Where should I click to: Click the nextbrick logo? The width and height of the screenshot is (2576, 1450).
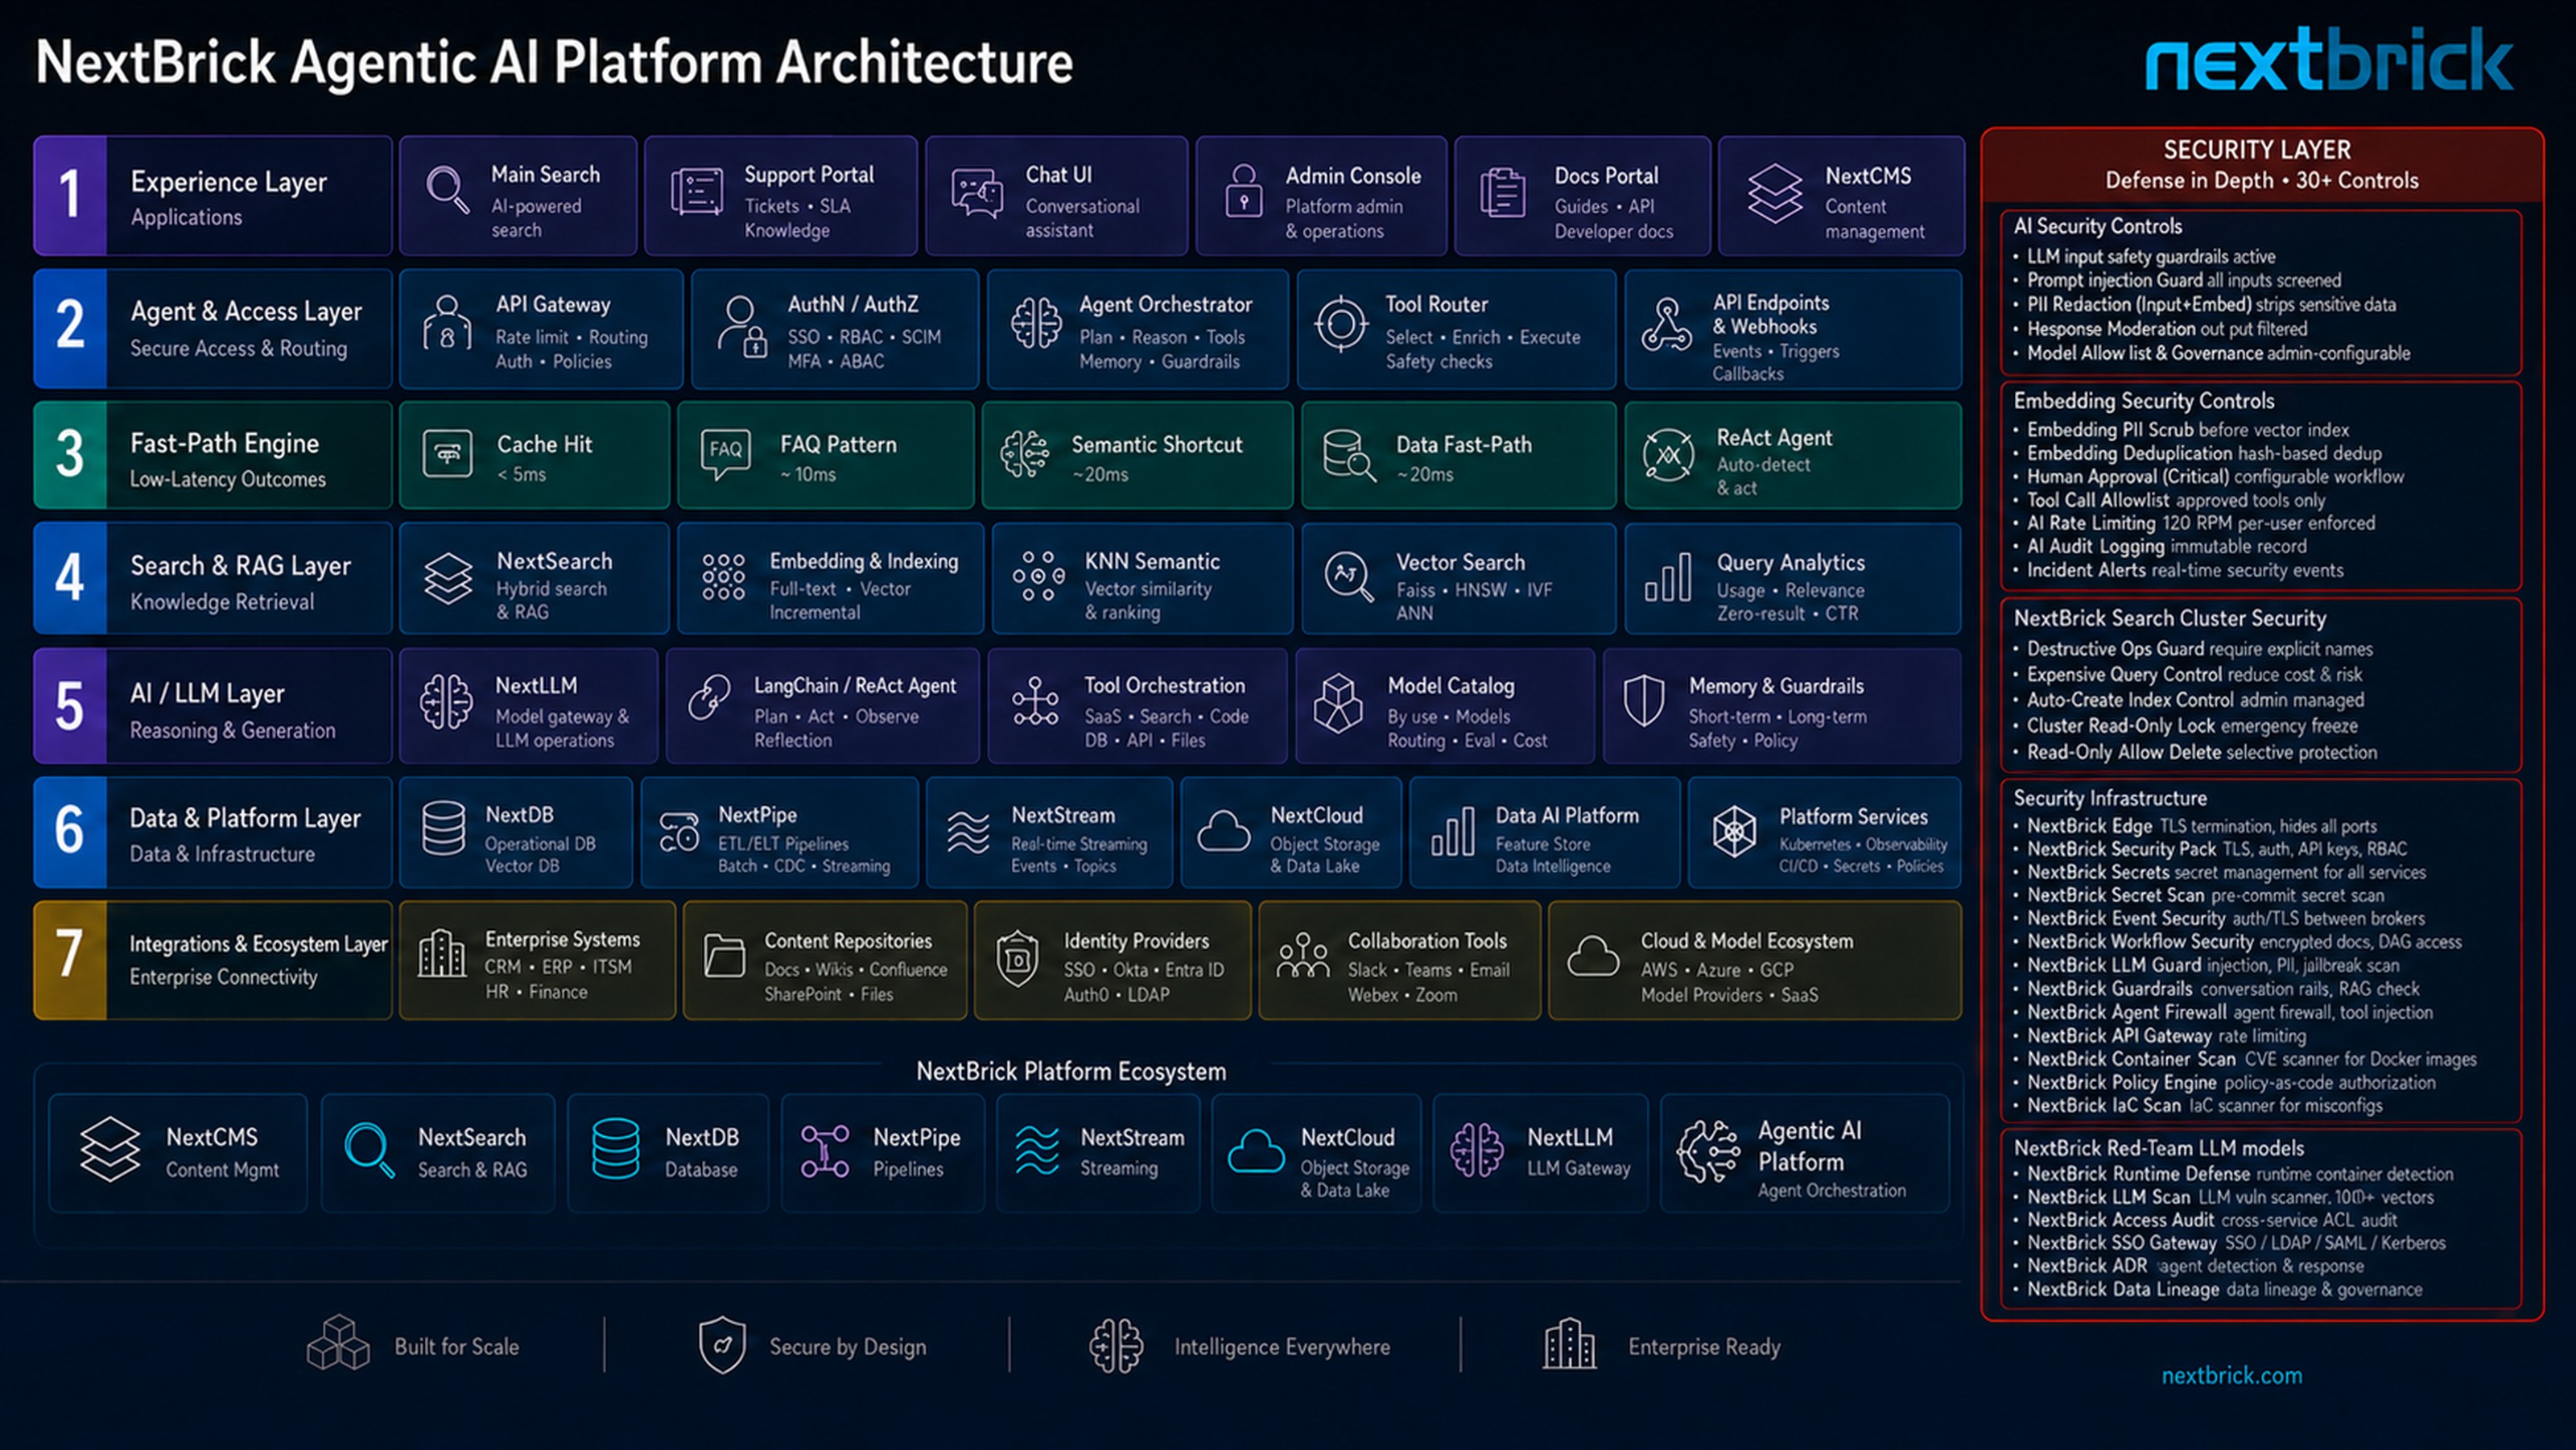coord(2329,59)
